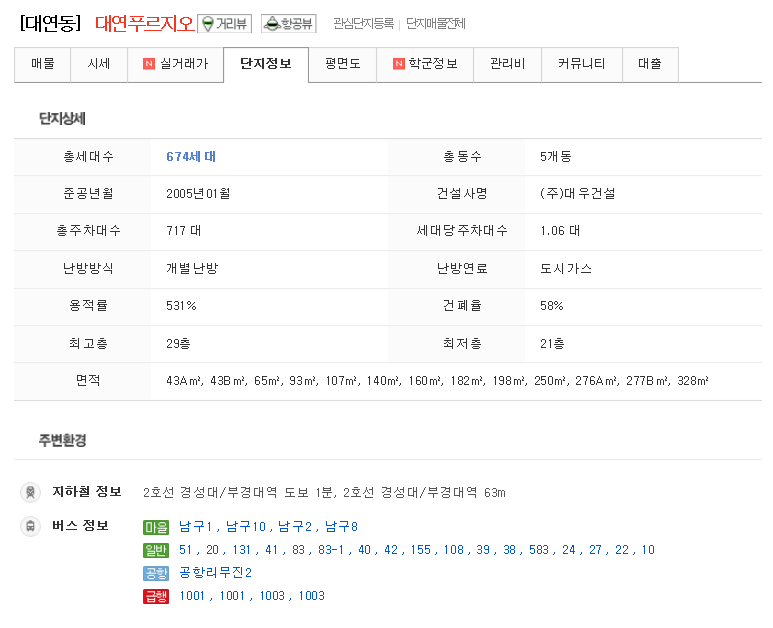Screen dimensions: 773x628
Task: Open general bus route 83-1
Action: tap(331, 550)
